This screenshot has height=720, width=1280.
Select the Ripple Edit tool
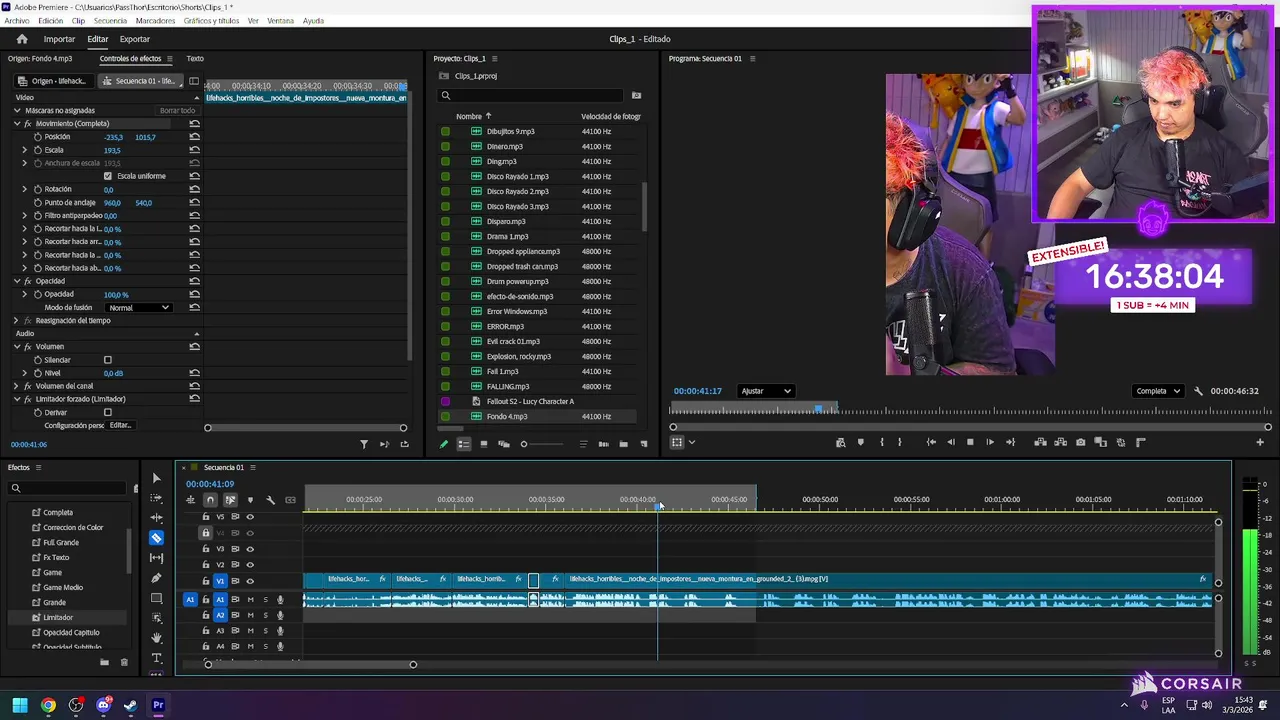tap(156, 518)
